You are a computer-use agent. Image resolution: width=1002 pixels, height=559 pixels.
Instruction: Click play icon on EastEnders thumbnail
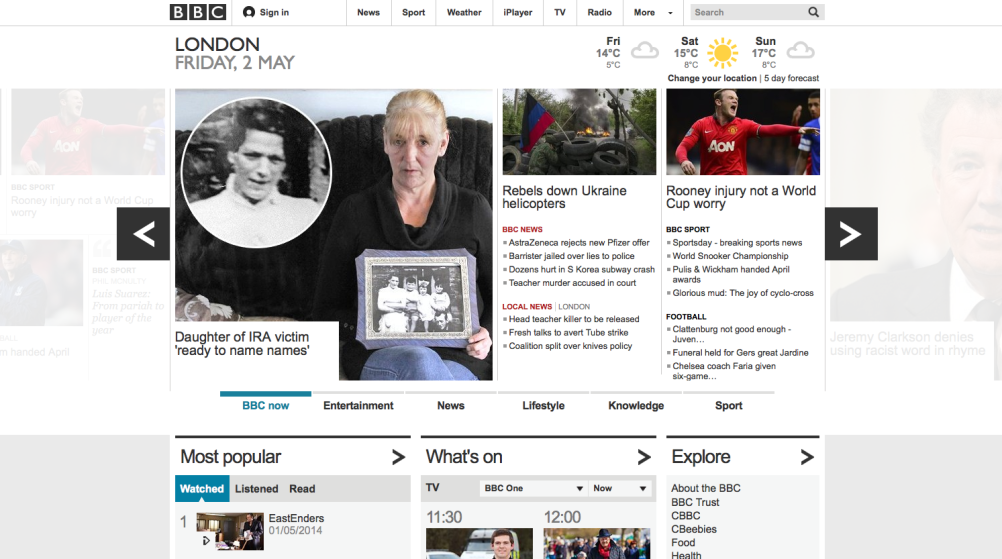206,540
